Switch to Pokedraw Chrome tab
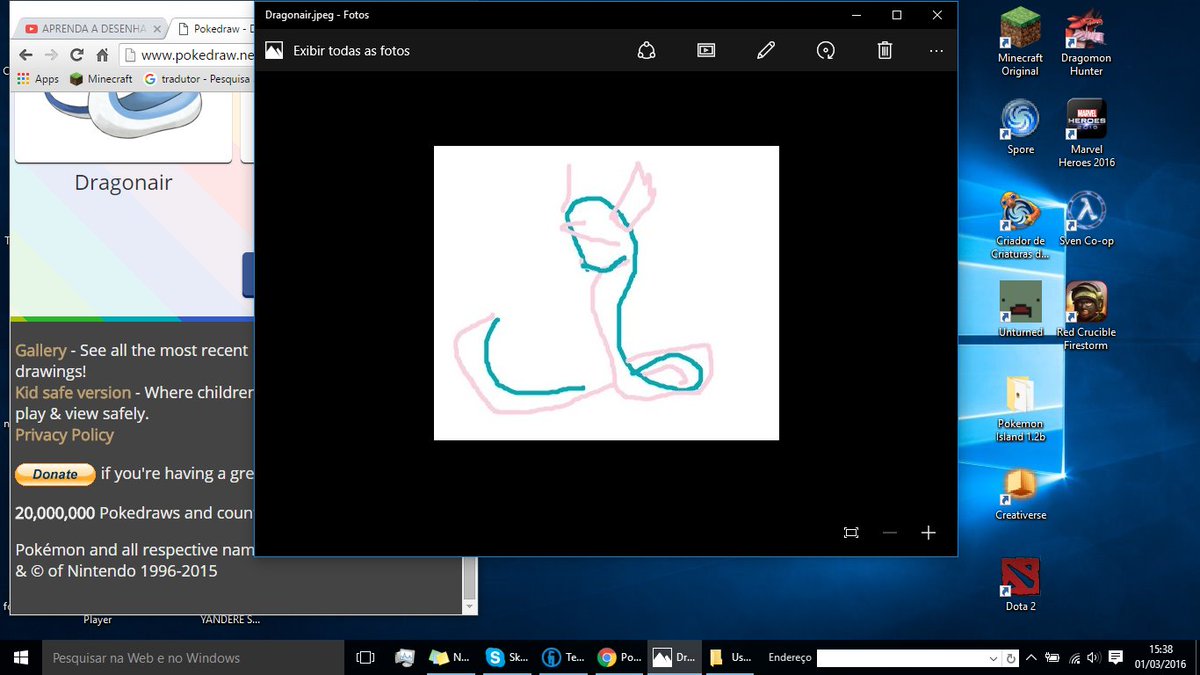1200x675 pixels. [x=212, y=29]
